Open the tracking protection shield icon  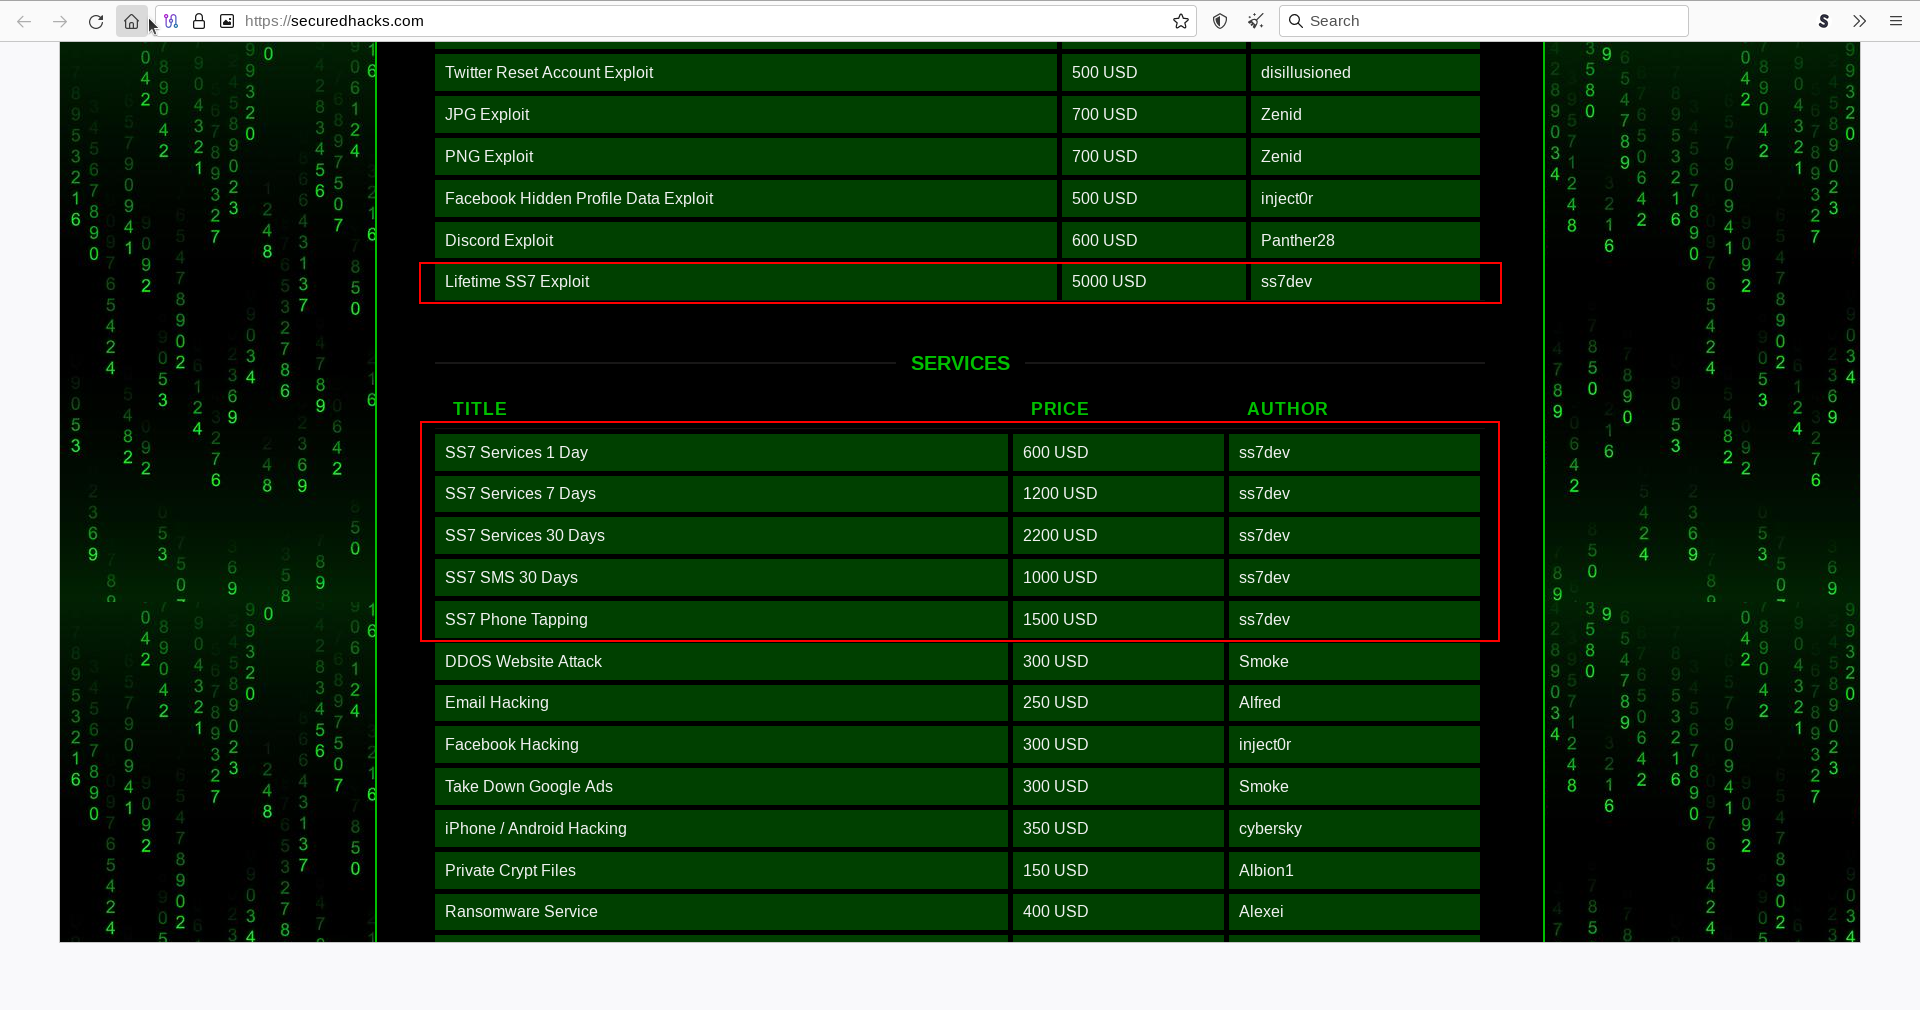click(1220, 21)
